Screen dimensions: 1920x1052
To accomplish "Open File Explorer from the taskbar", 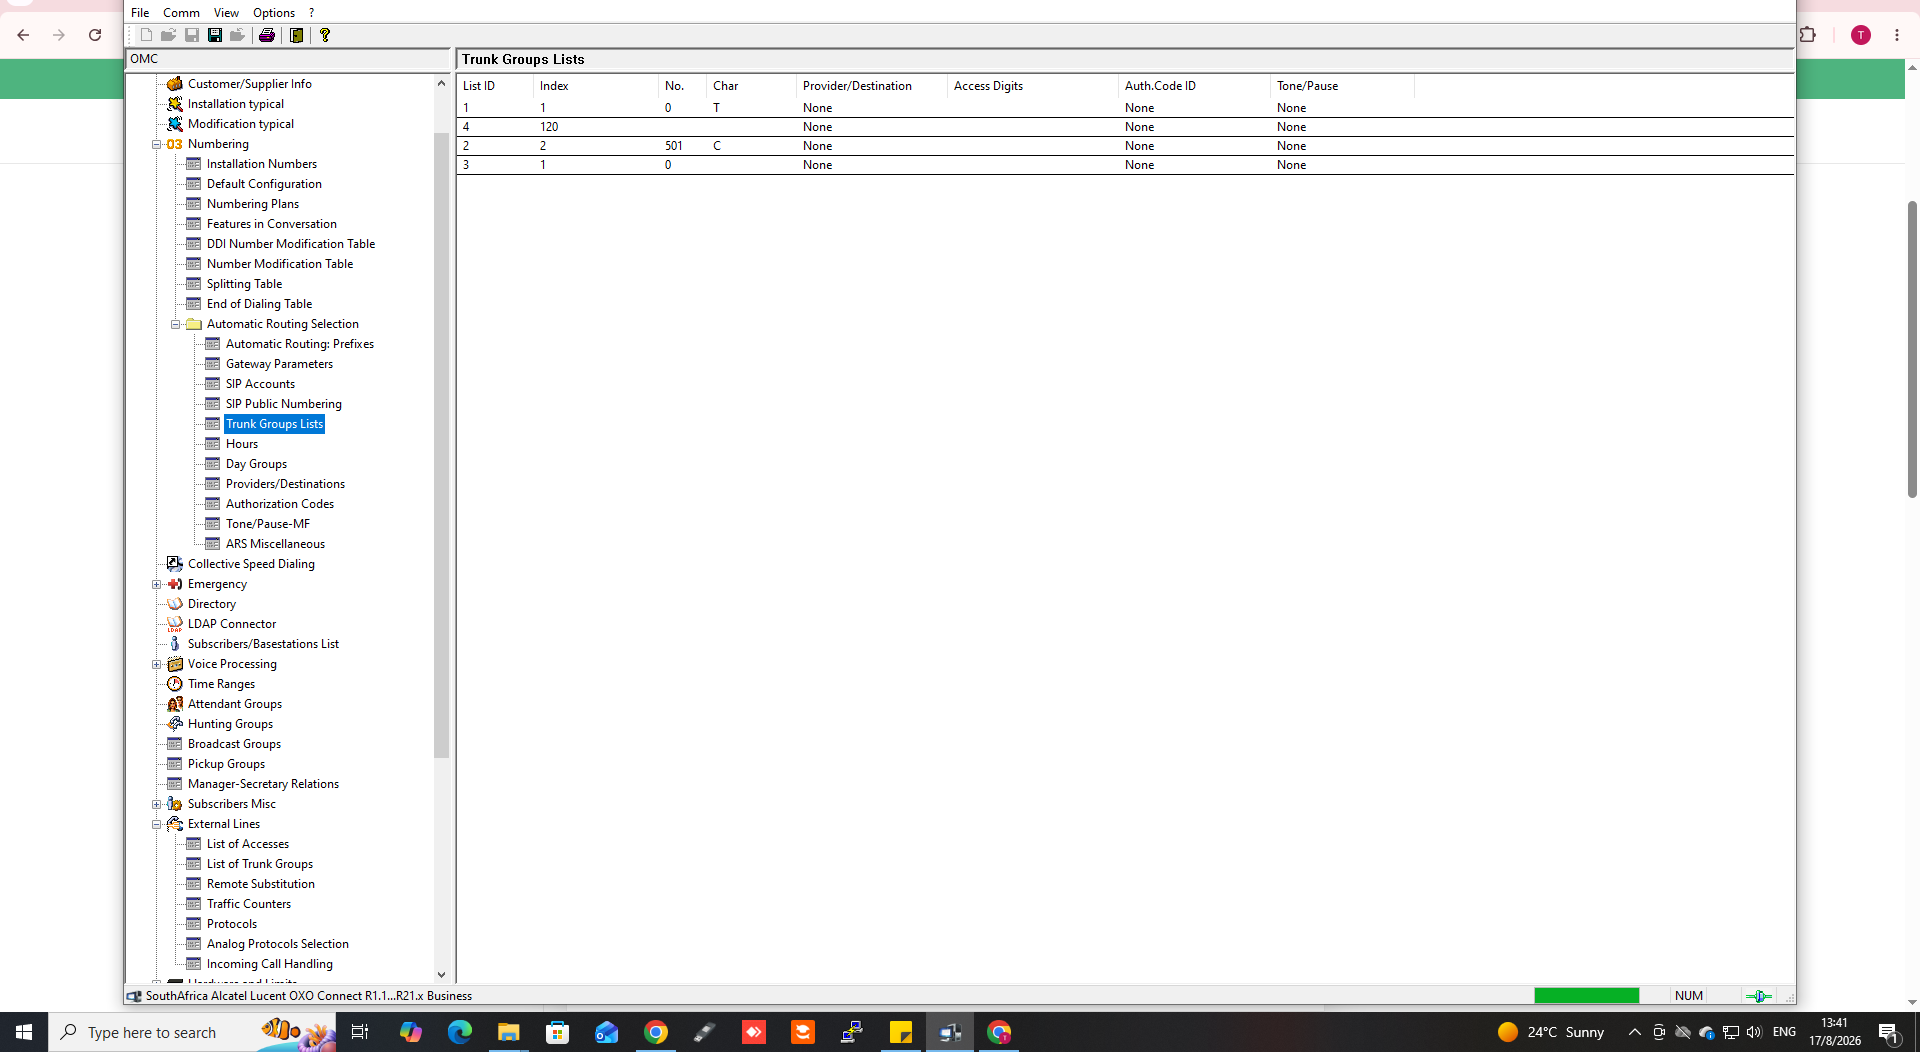I will (x=509, y=1032).
